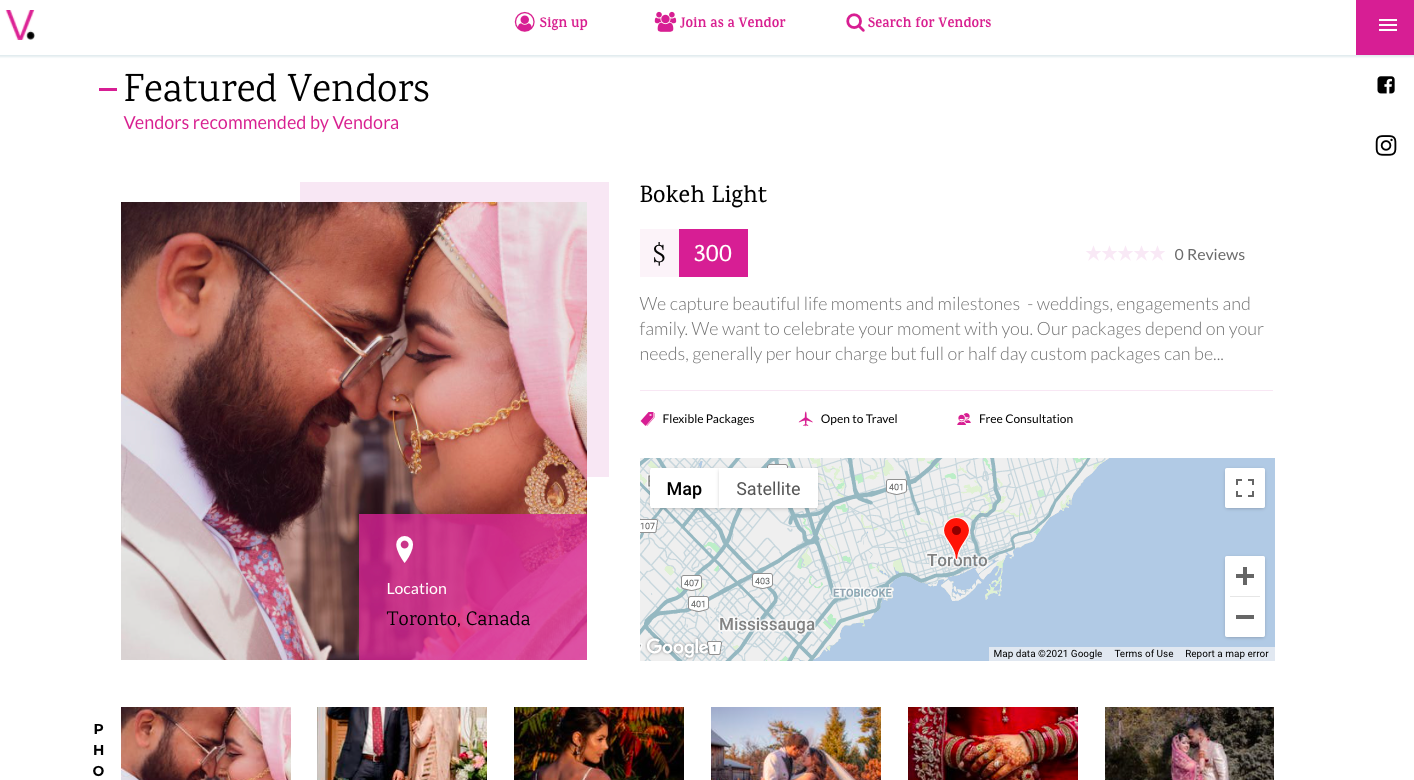Toggle the map fullscreen view icon
Image resolution: width=1414 pixels, height=780 pixels.
[x=1245, y=488]
